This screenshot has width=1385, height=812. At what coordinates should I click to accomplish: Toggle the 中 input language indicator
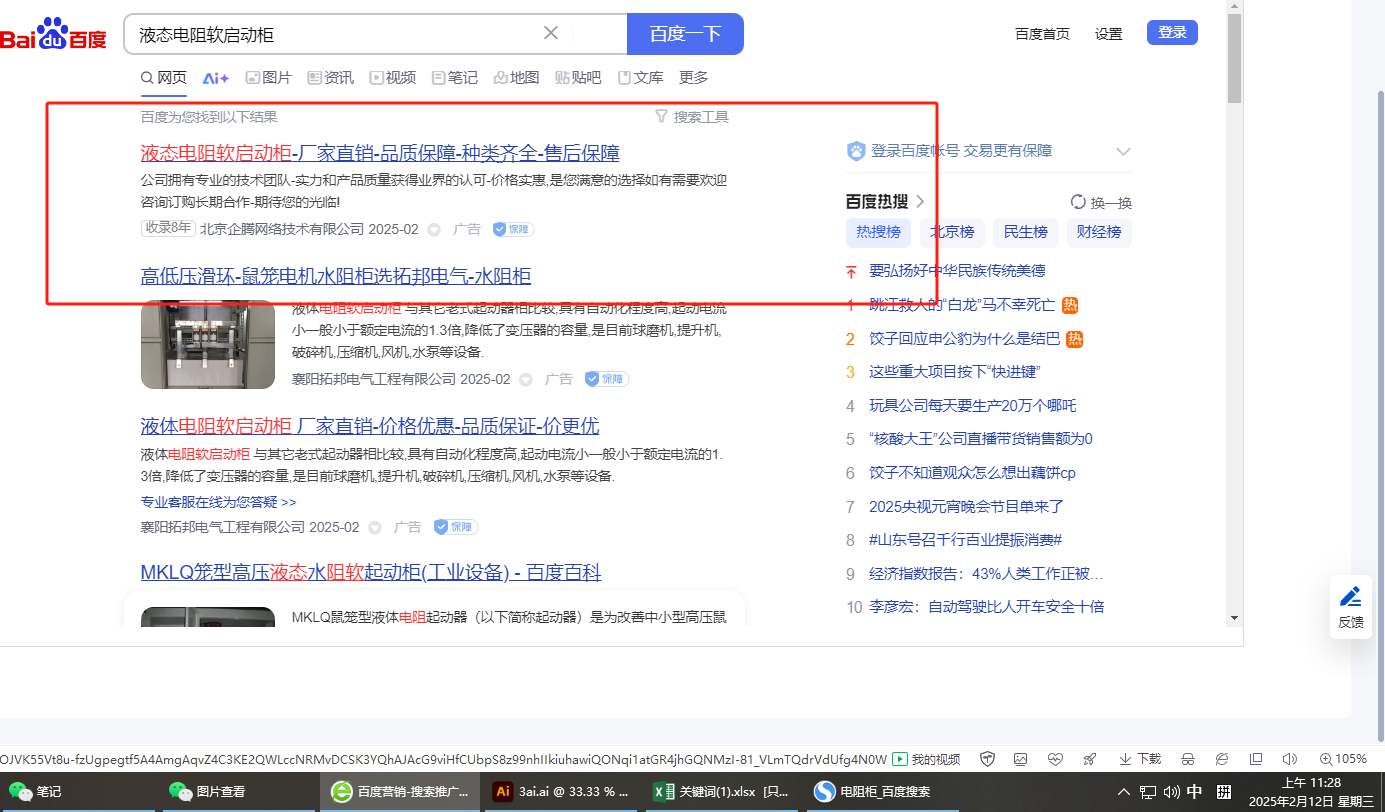pyautogui.click(x=1194, y=791)
